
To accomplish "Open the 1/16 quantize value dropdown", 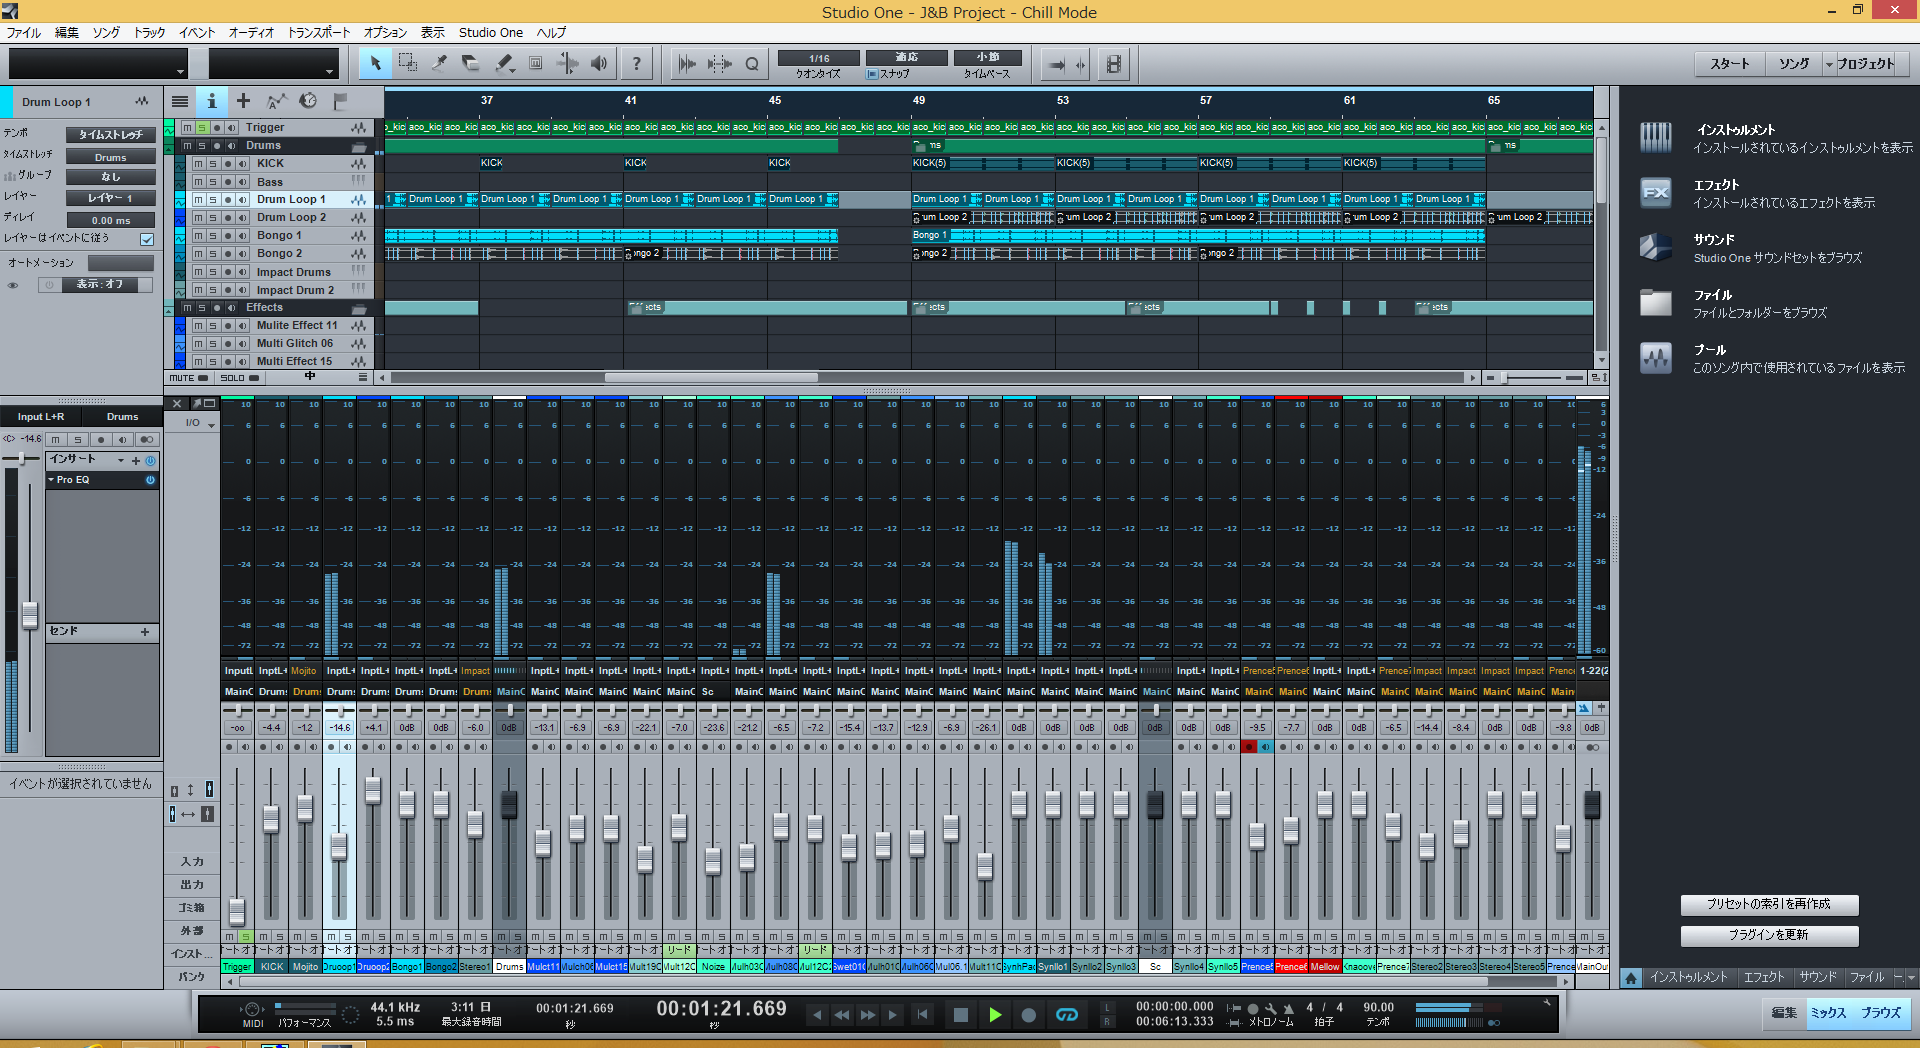I will (818, 58).
